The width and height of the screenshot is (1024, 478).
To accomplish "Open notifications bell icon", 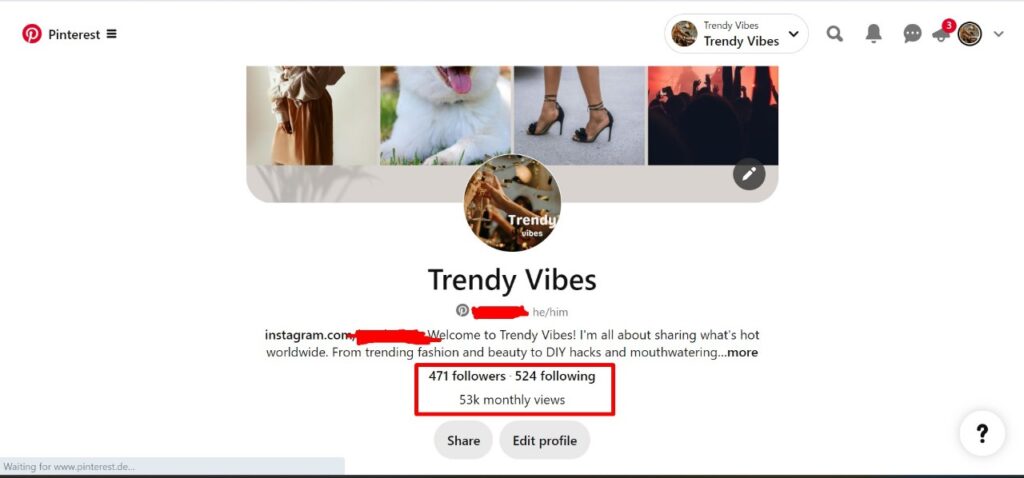I will click(873, 34).
